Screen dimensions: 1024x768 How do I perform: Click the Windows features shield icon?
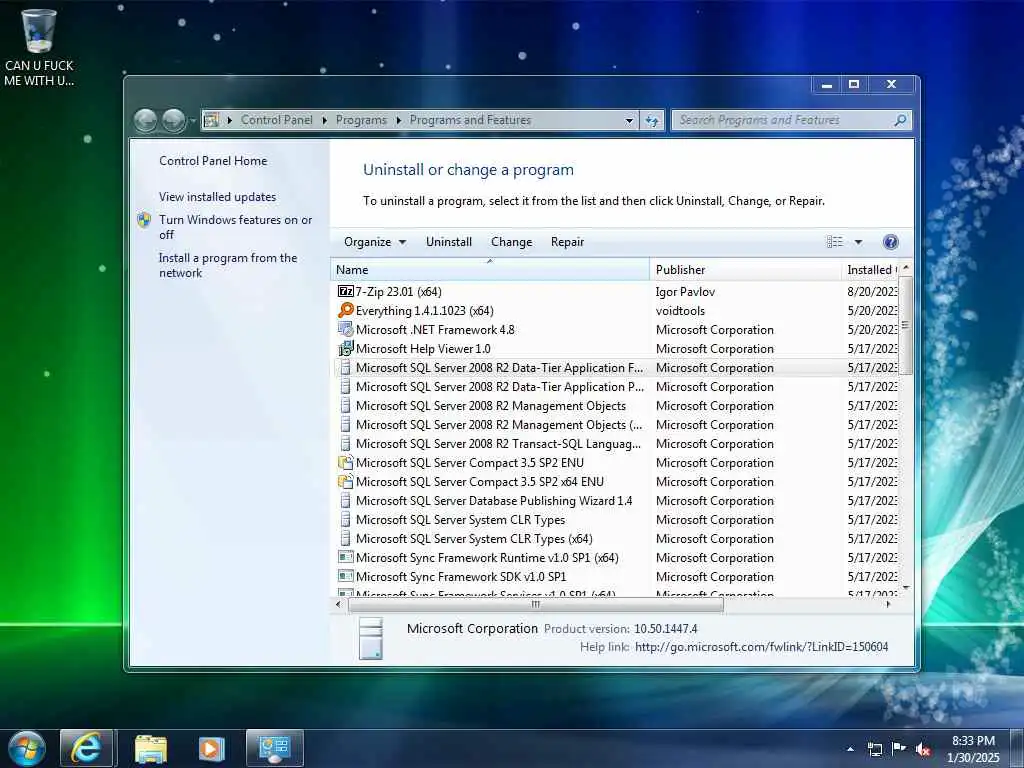pyautogui.click(x=144, y=220)
